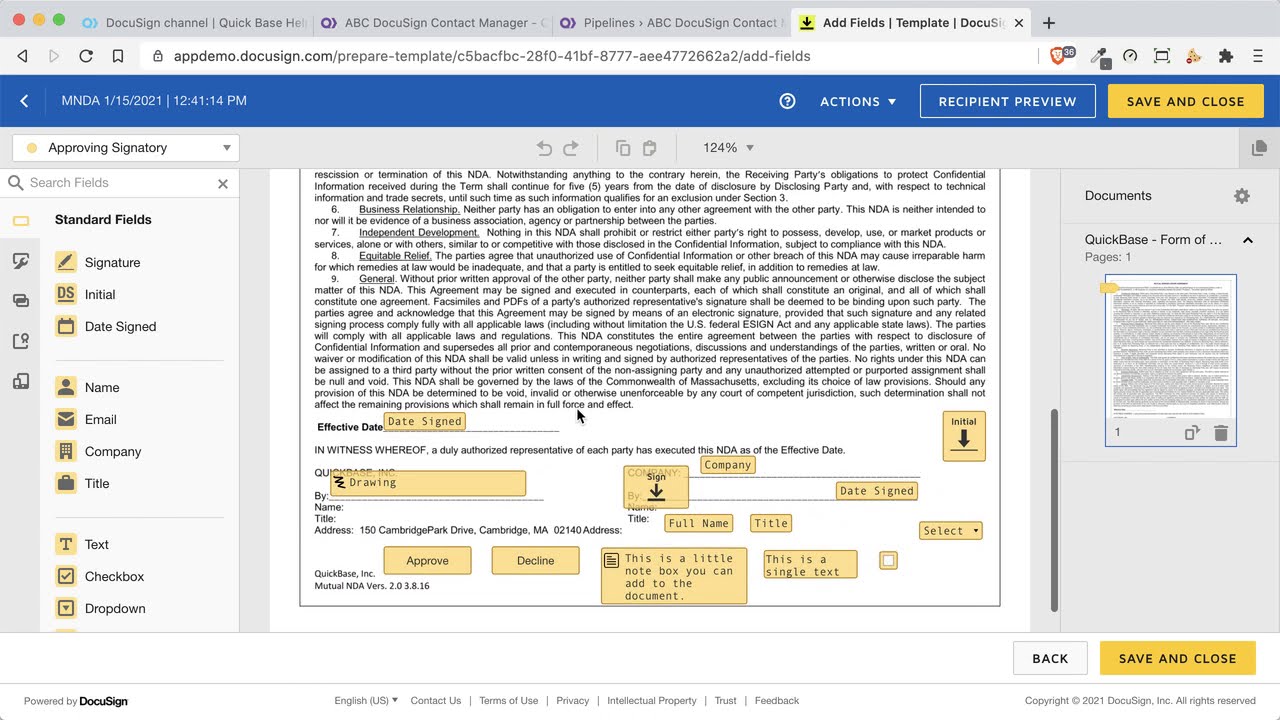This screenshot has width=1280, height=720.
Task: Toggle the documents pane icon
Action: coord(1259,148)
